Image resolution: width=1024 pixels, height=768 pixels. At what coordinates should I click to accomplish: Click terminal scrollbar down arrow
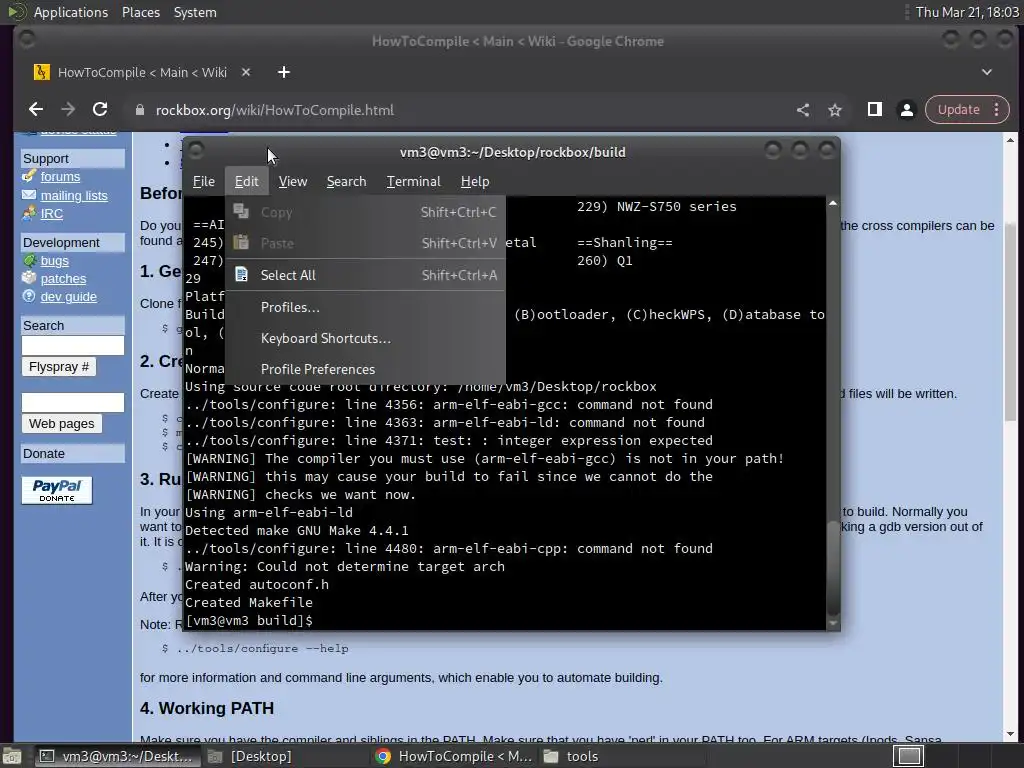click(x=833, y=624)
